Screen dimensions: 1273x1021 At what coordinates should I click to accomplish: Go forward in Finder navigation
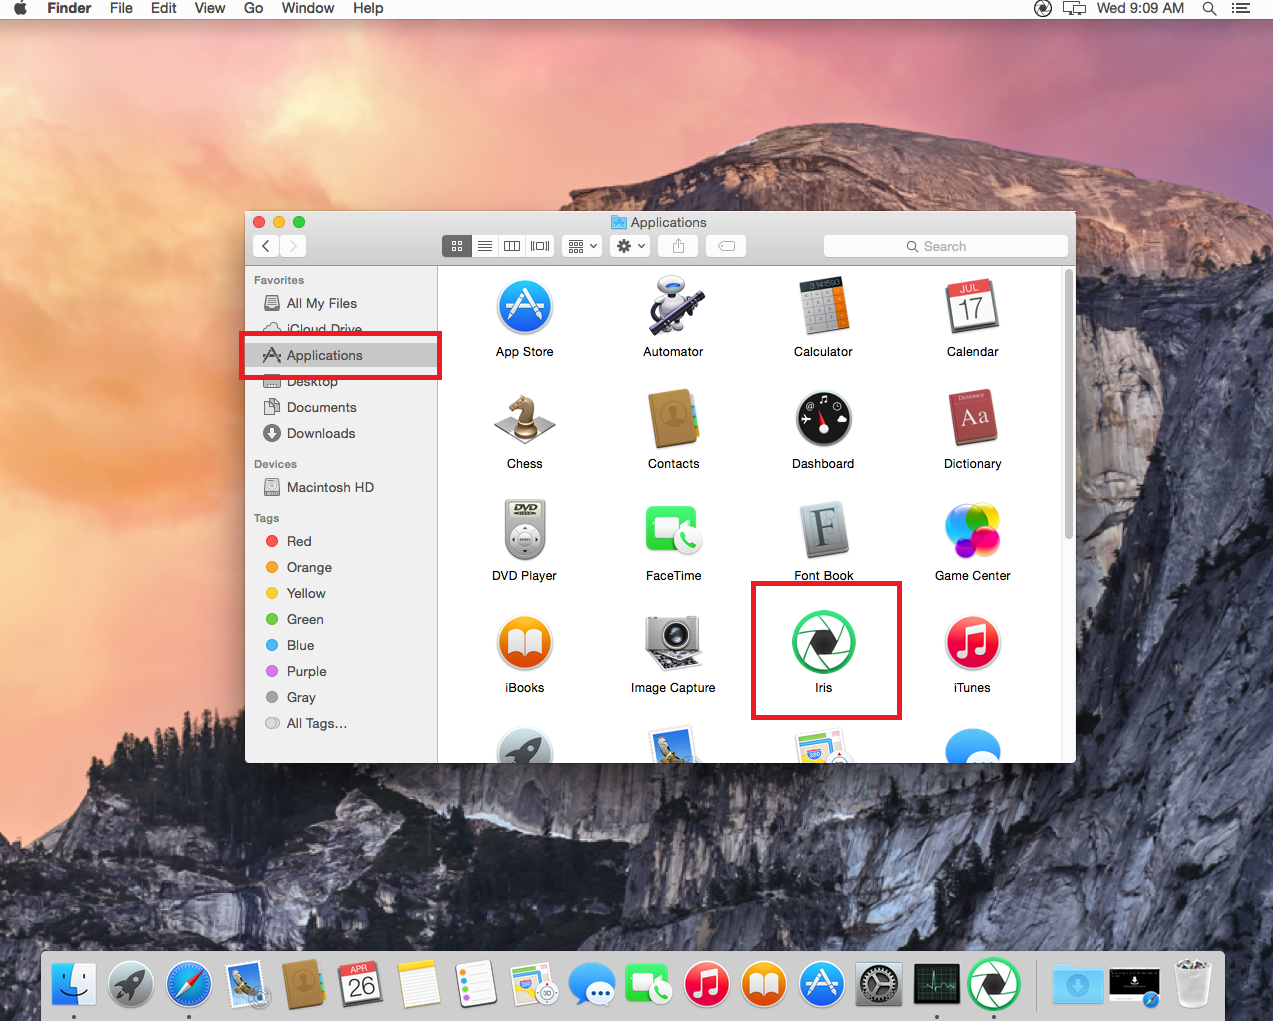click(x=293, y=246)
